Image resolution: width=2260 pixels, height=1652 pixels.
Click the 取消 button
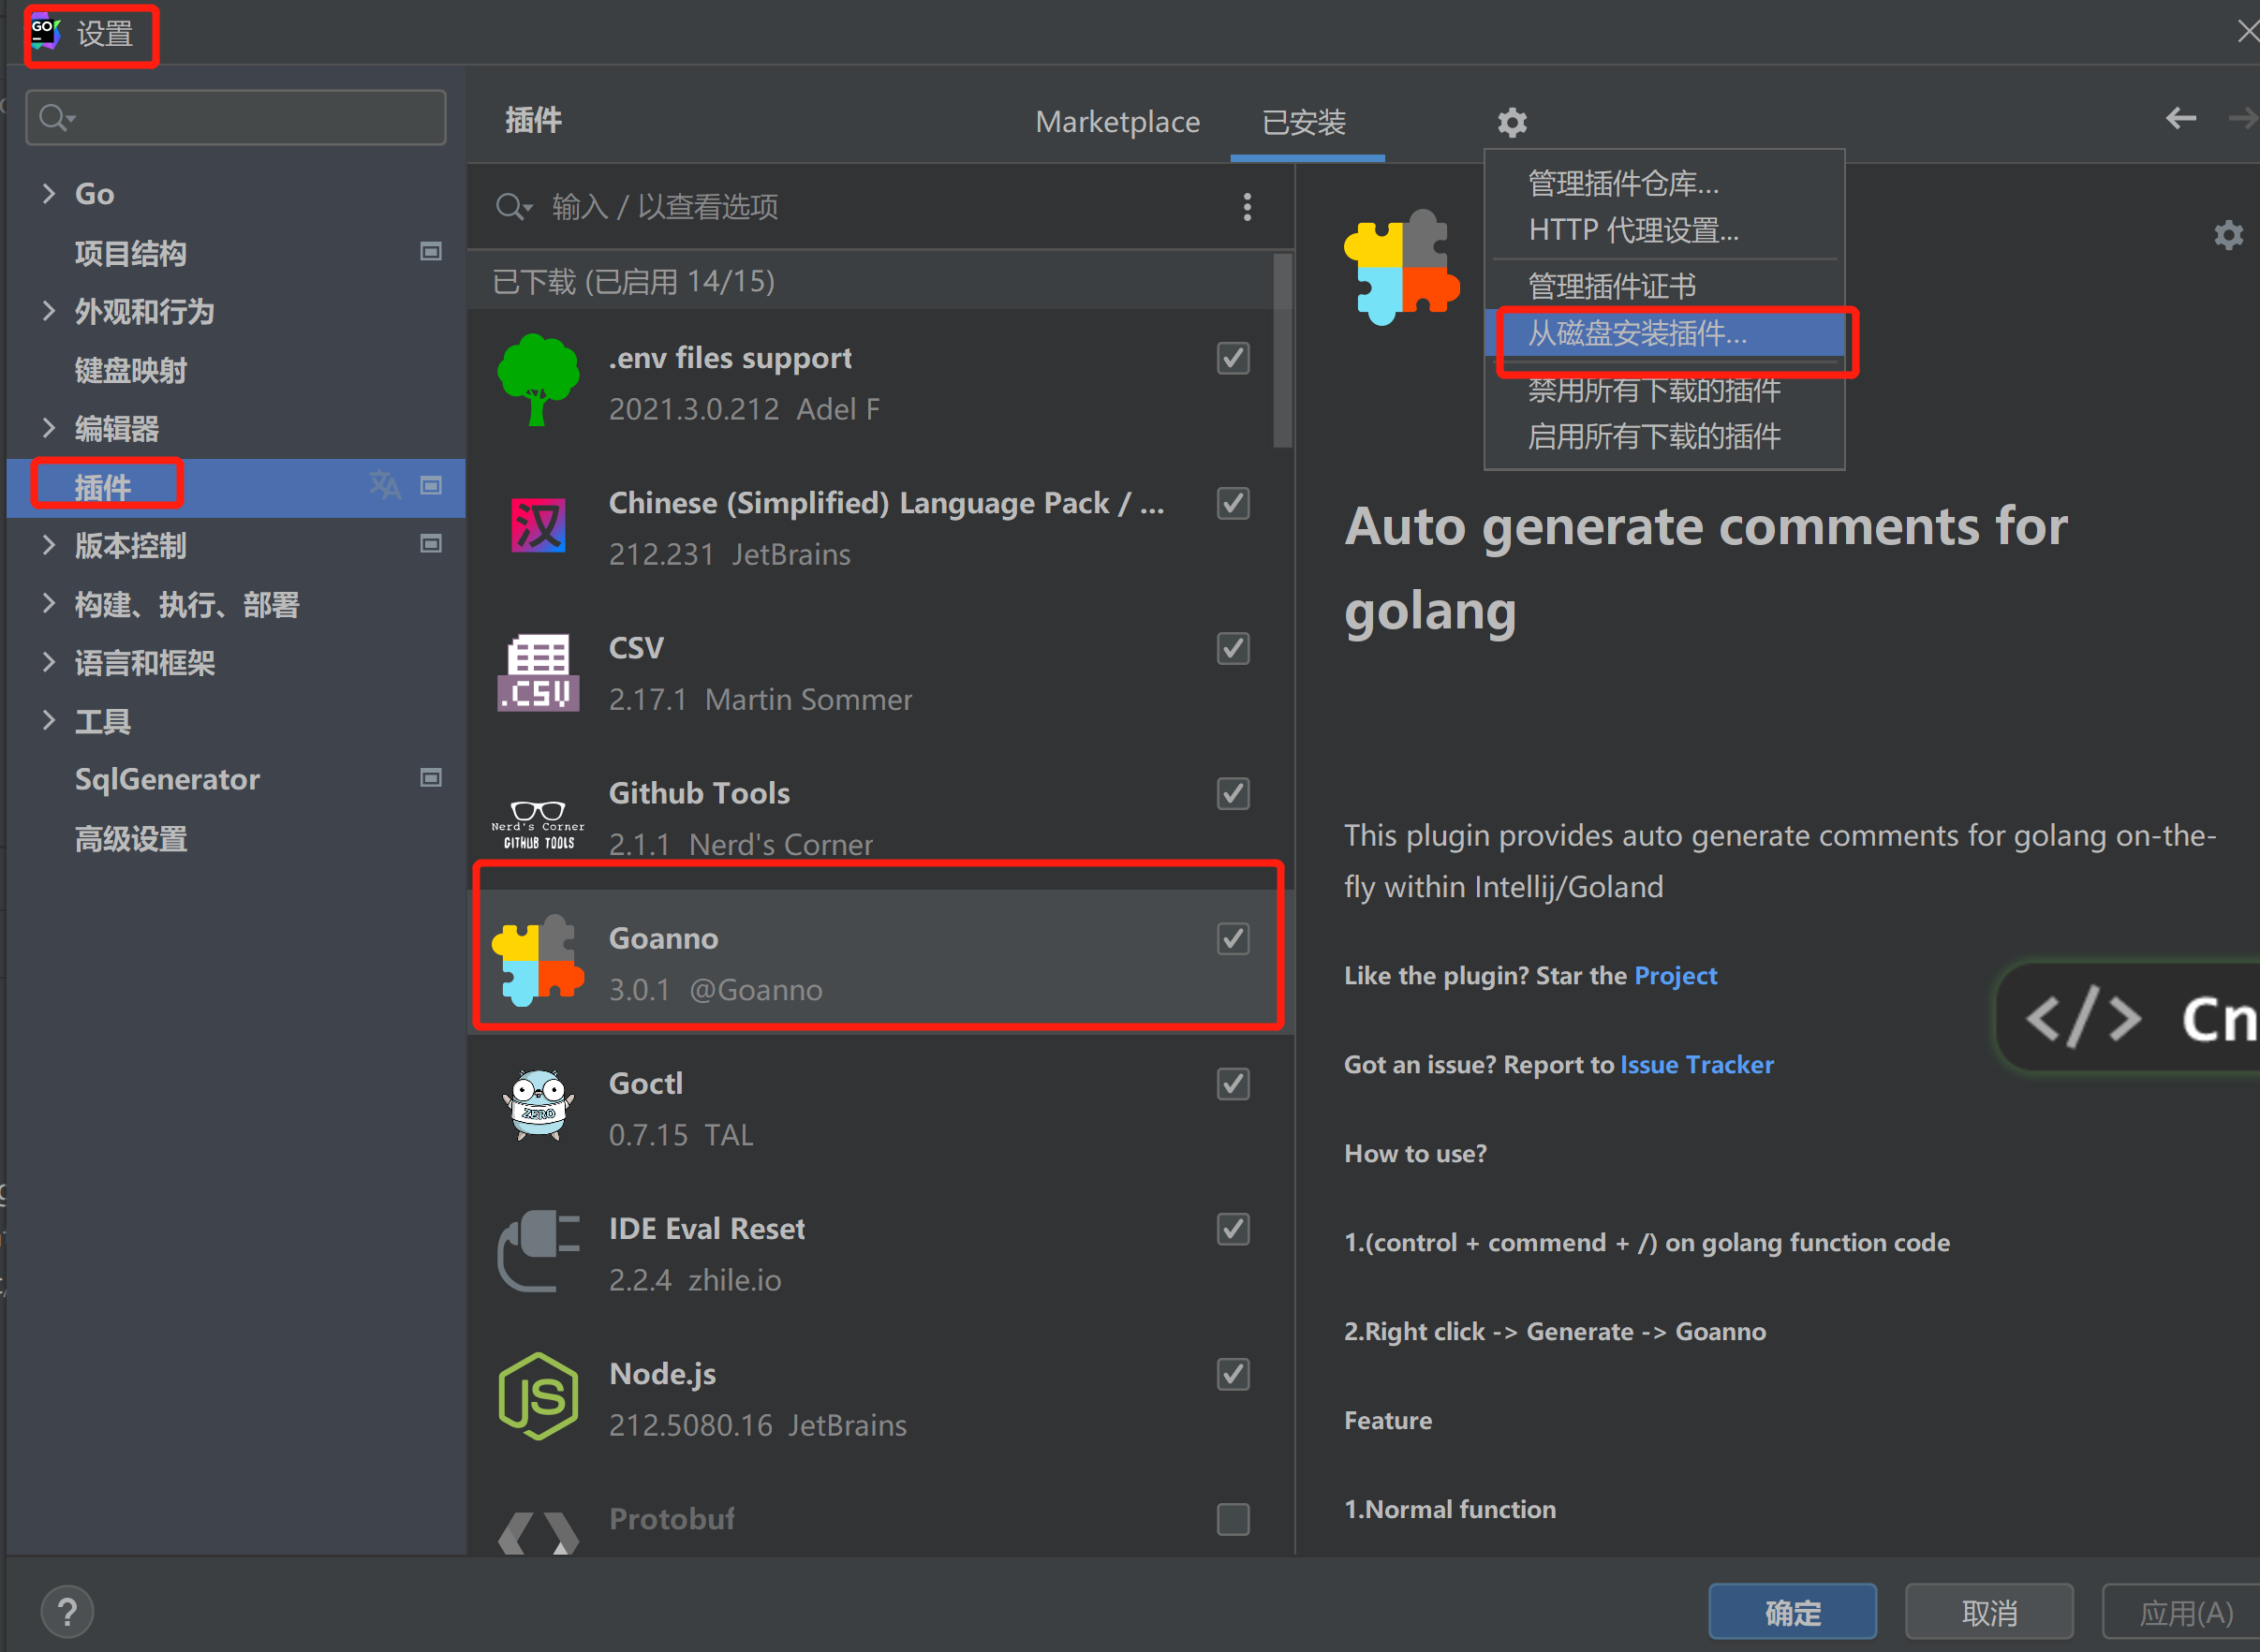pos(1989,1612)
